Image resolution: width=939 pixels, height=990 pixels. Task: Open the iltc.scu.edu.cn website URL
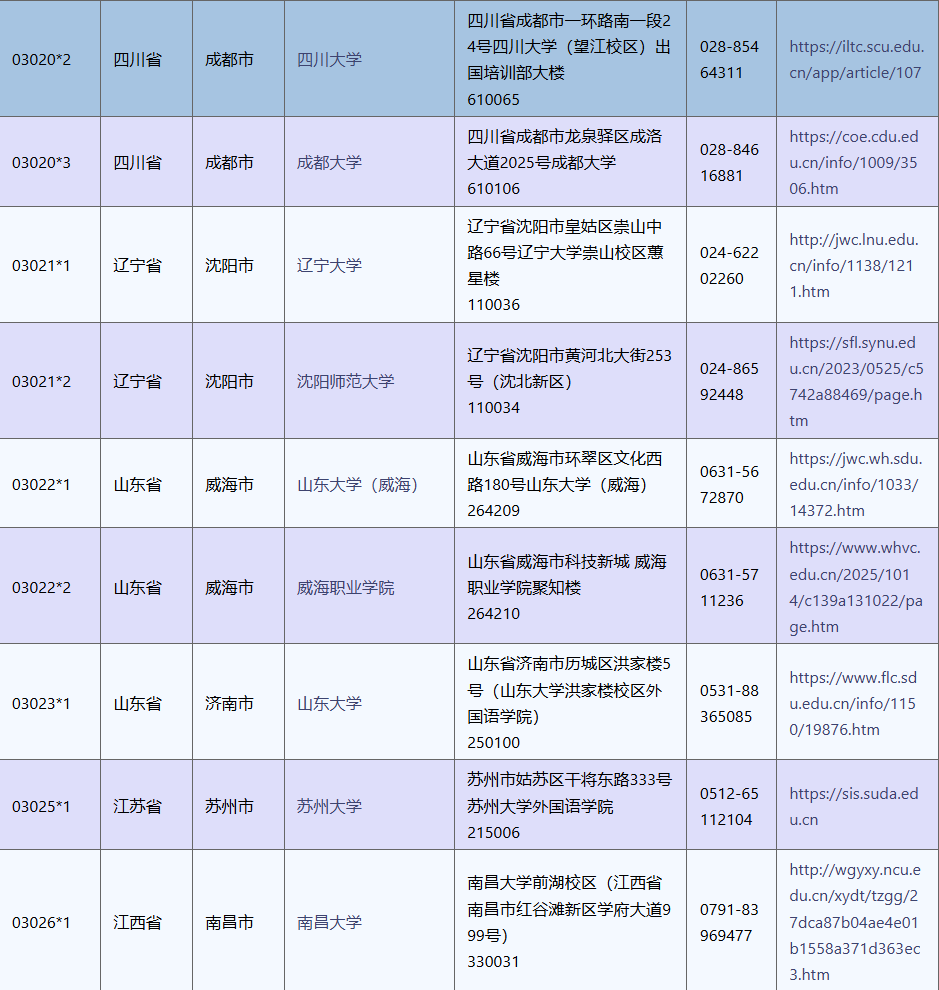855,59
